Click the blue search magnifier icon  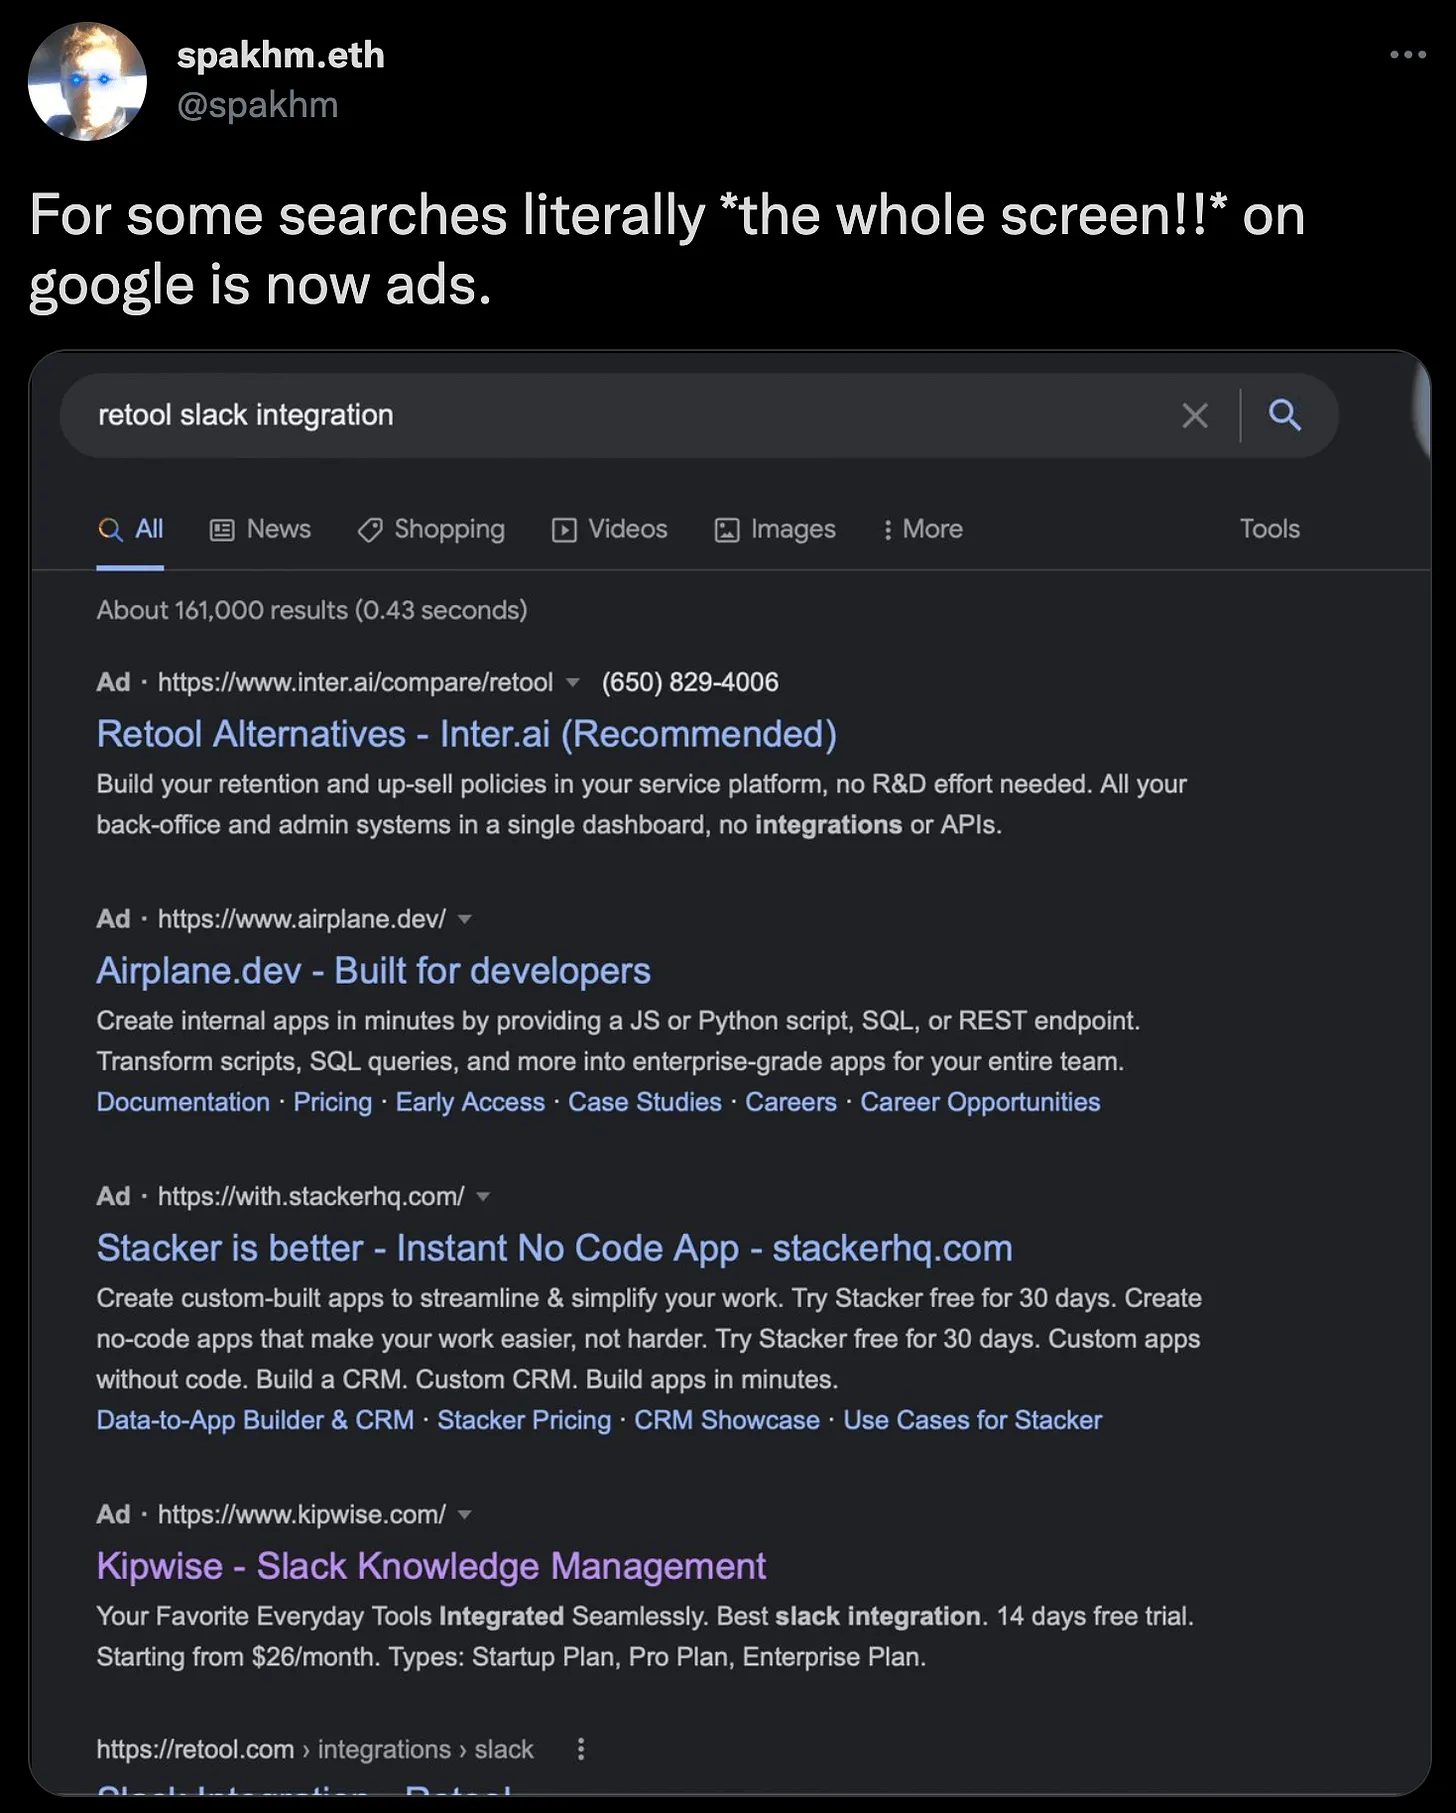tap(1284, 414)
